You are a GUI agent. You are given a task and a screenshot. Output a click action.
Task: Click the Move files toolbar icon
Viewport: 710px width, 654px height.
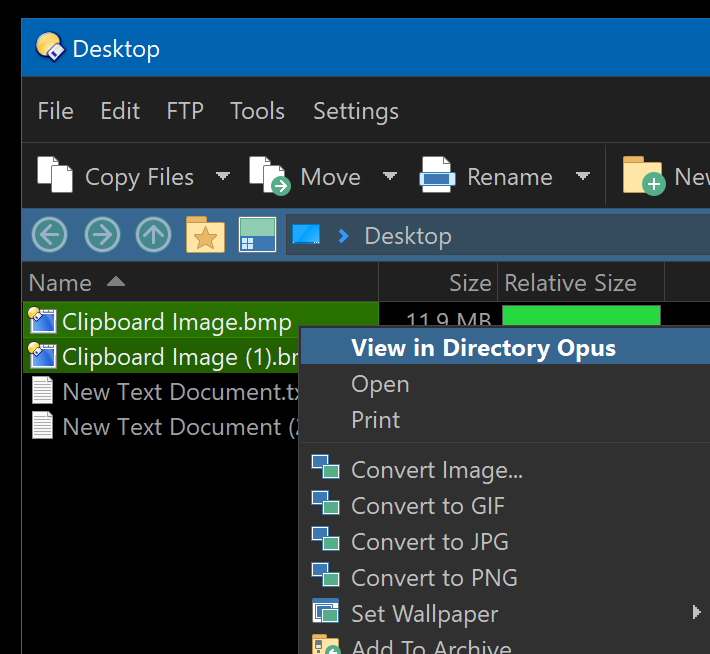point(270,176)
